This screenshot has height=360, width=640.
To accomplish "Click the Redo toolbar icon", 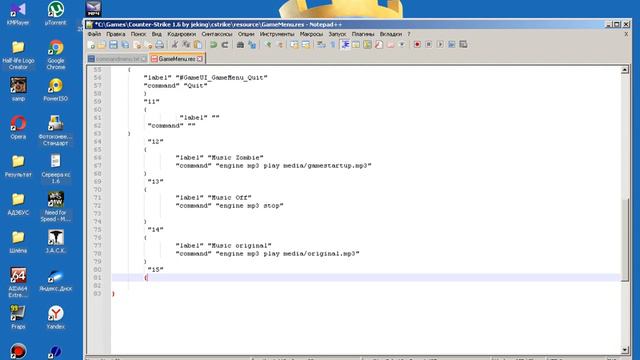I will (225, 45).
